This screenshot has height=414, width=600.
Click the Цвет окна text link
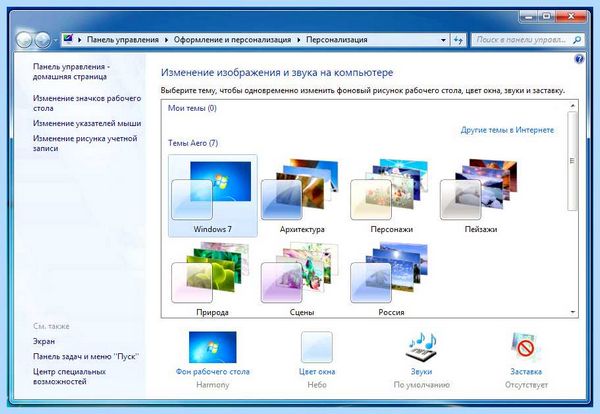(317, 372)
